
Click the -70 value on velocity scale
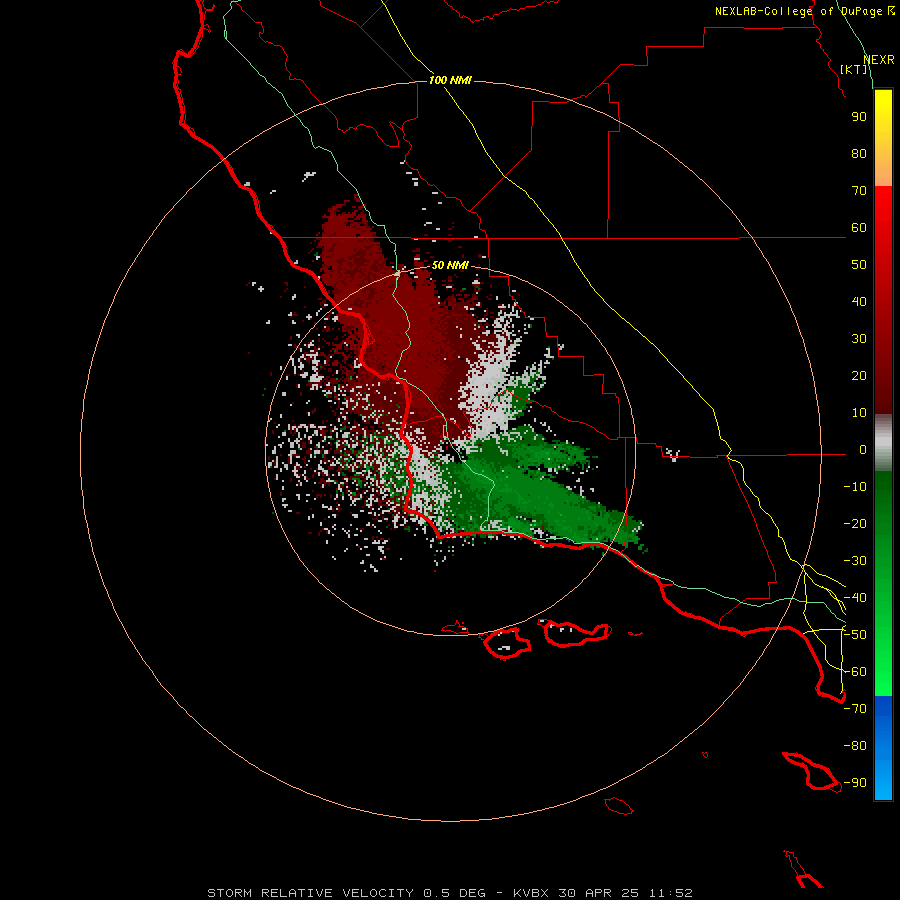pos(855,709)
